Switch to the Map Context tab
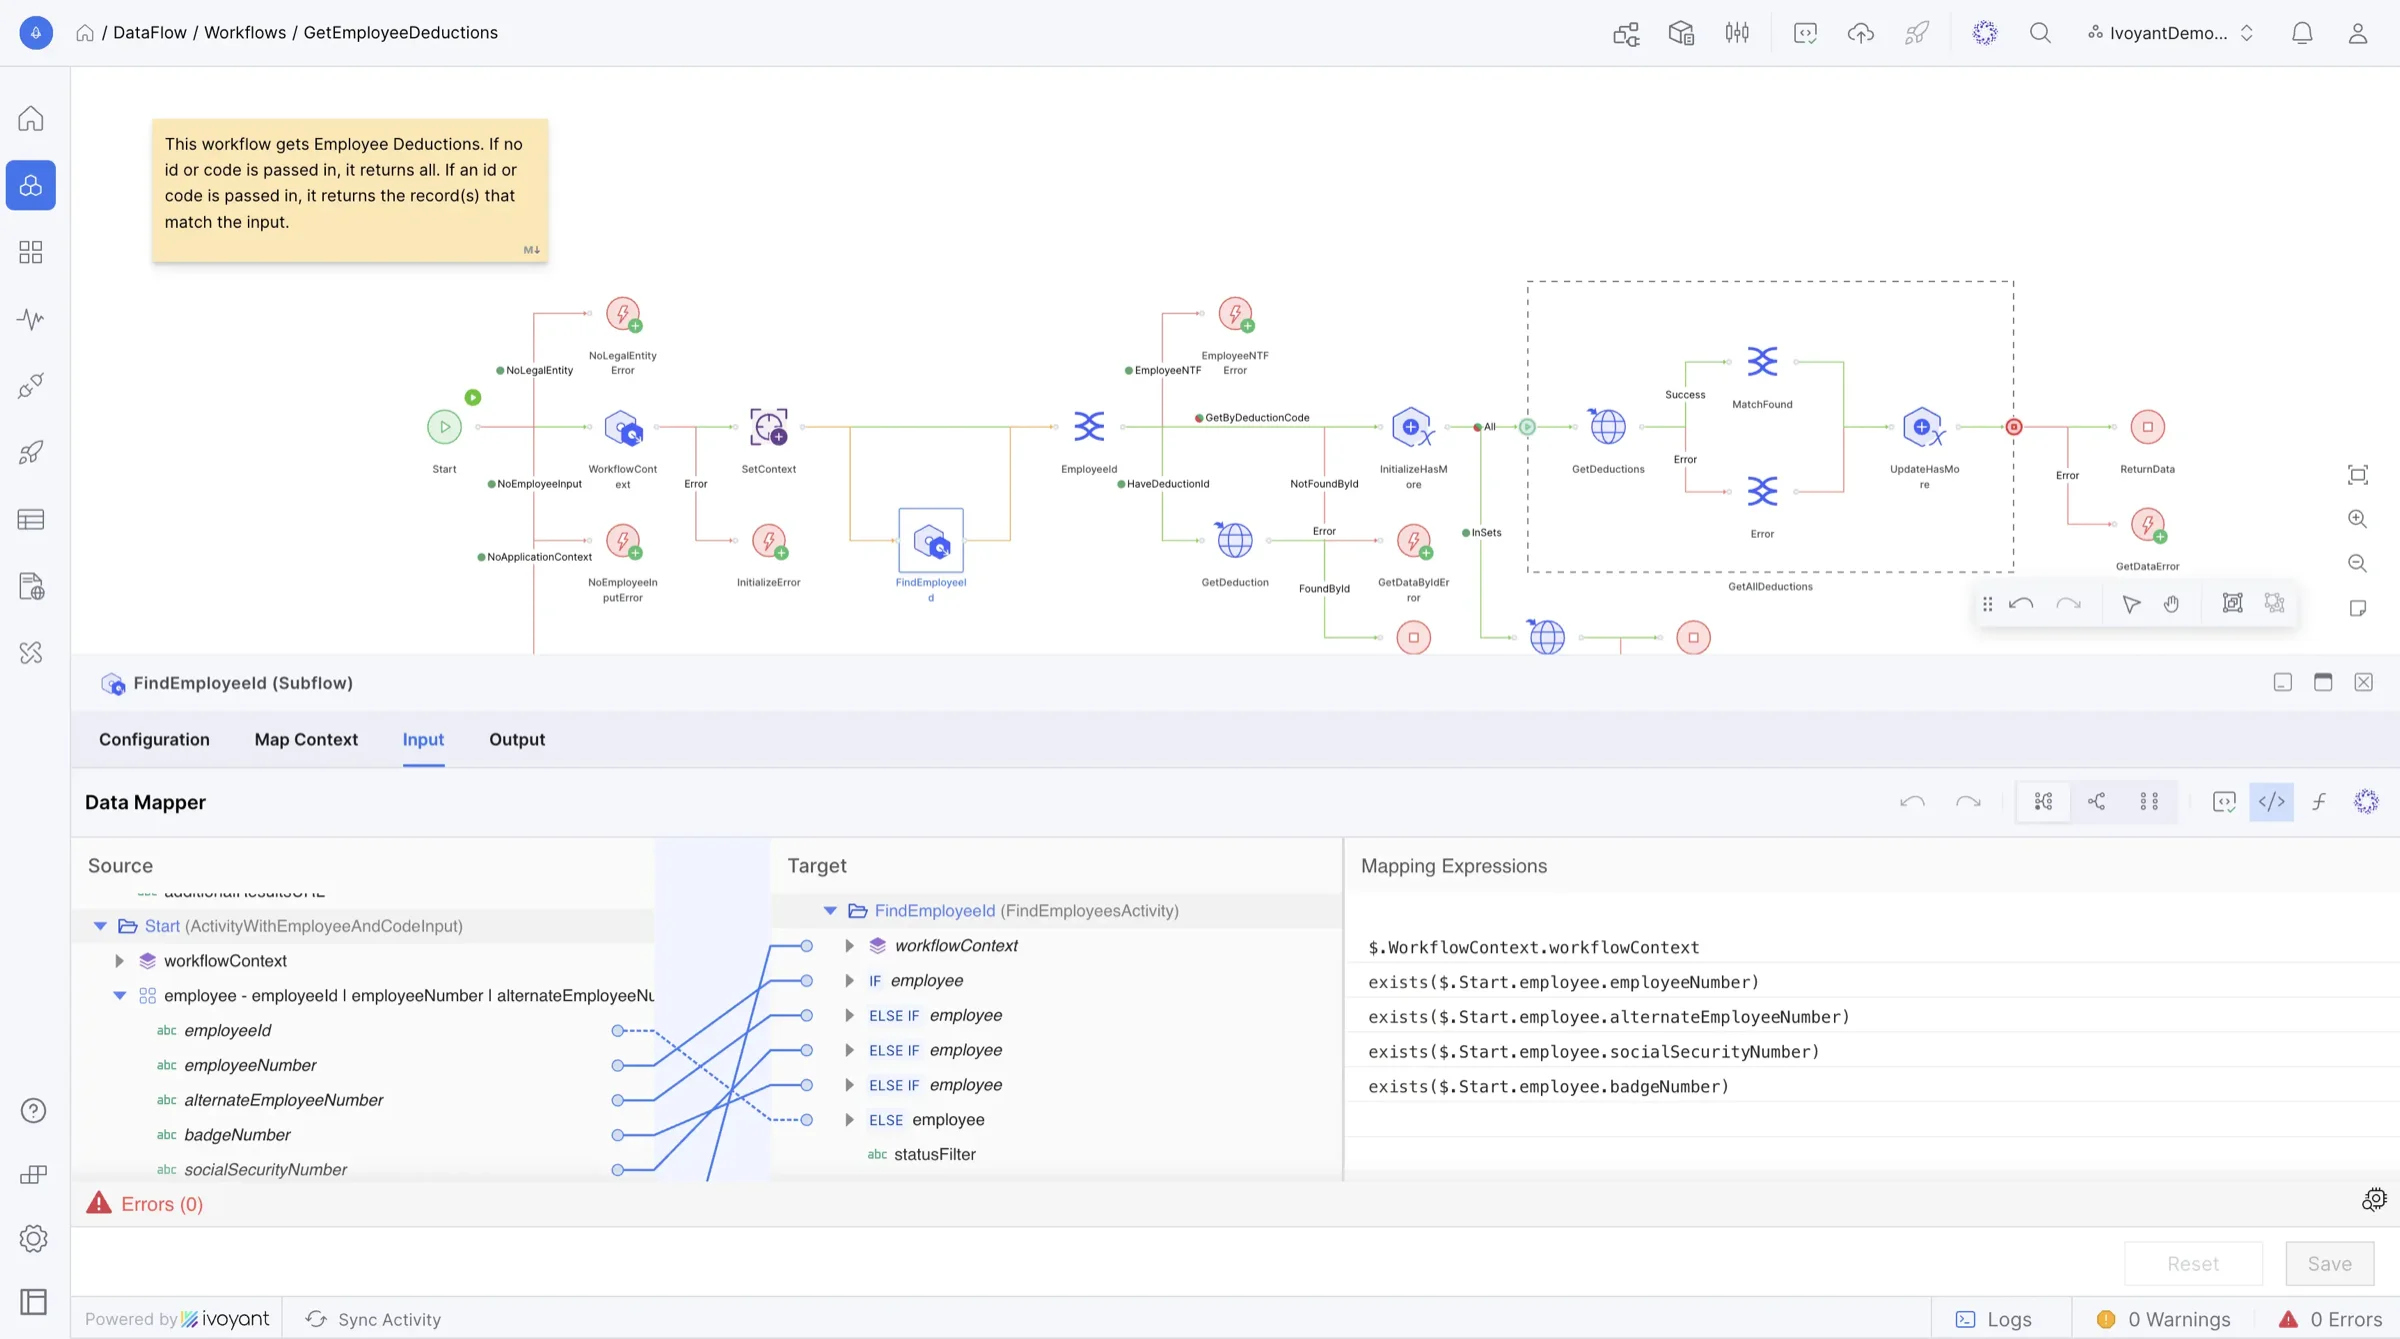Image resolution: width=2400 pixels, height=1339 pixels. pyautogui.click(x=306, y=740)
